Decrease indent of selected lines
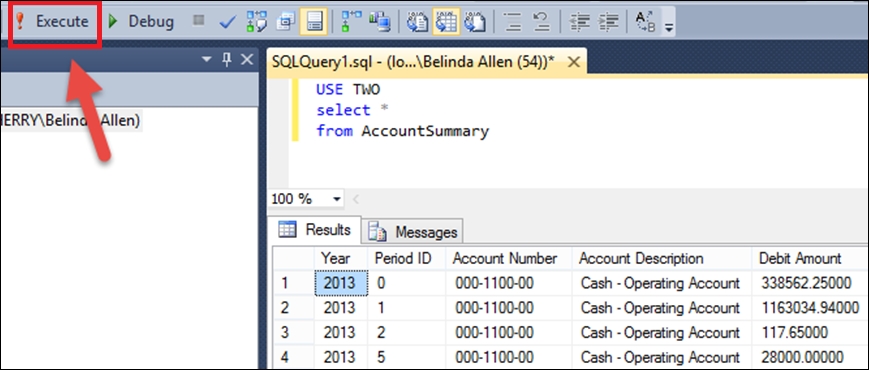Image resolution: width=869 pixels, height=370 pixels. click(580, 22)
